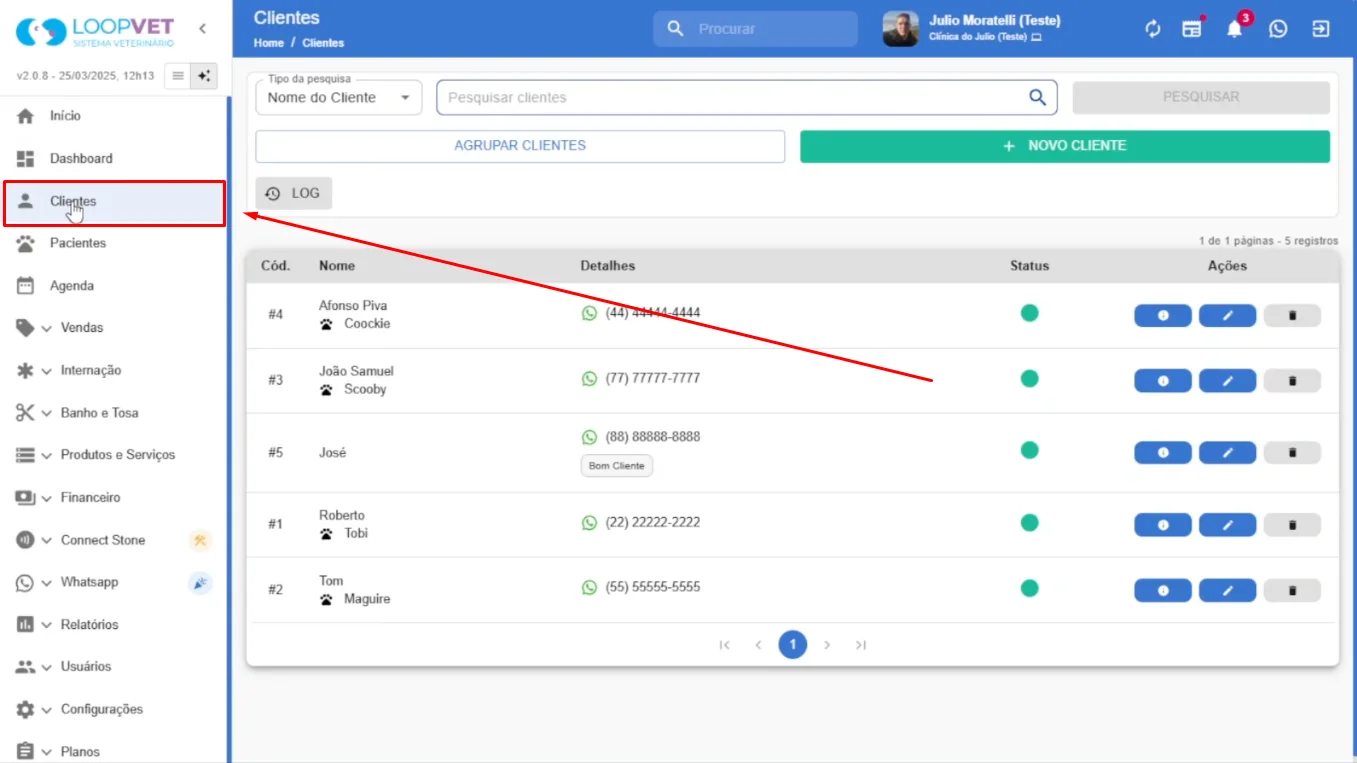Viewport: 1357px width, 763px height.
Task: Open info for client Tom
Action: [x=1163, y=591]
